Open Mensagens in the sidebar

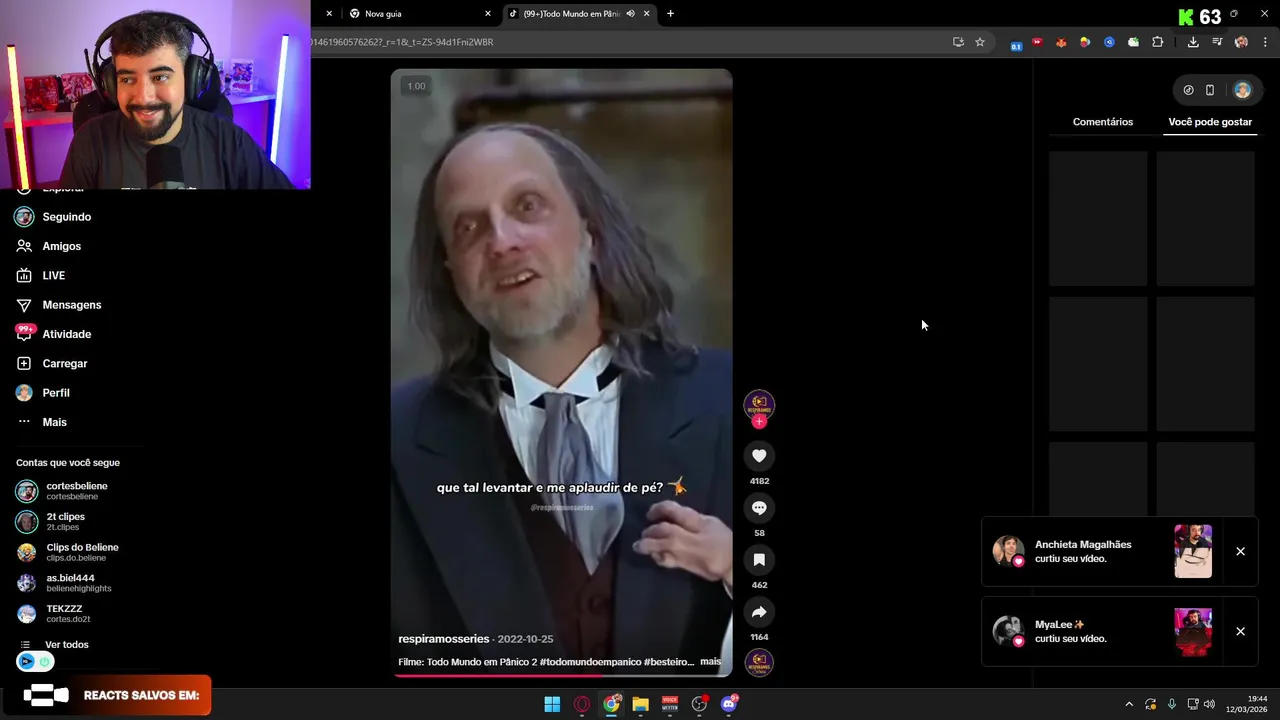coord(59,305)
